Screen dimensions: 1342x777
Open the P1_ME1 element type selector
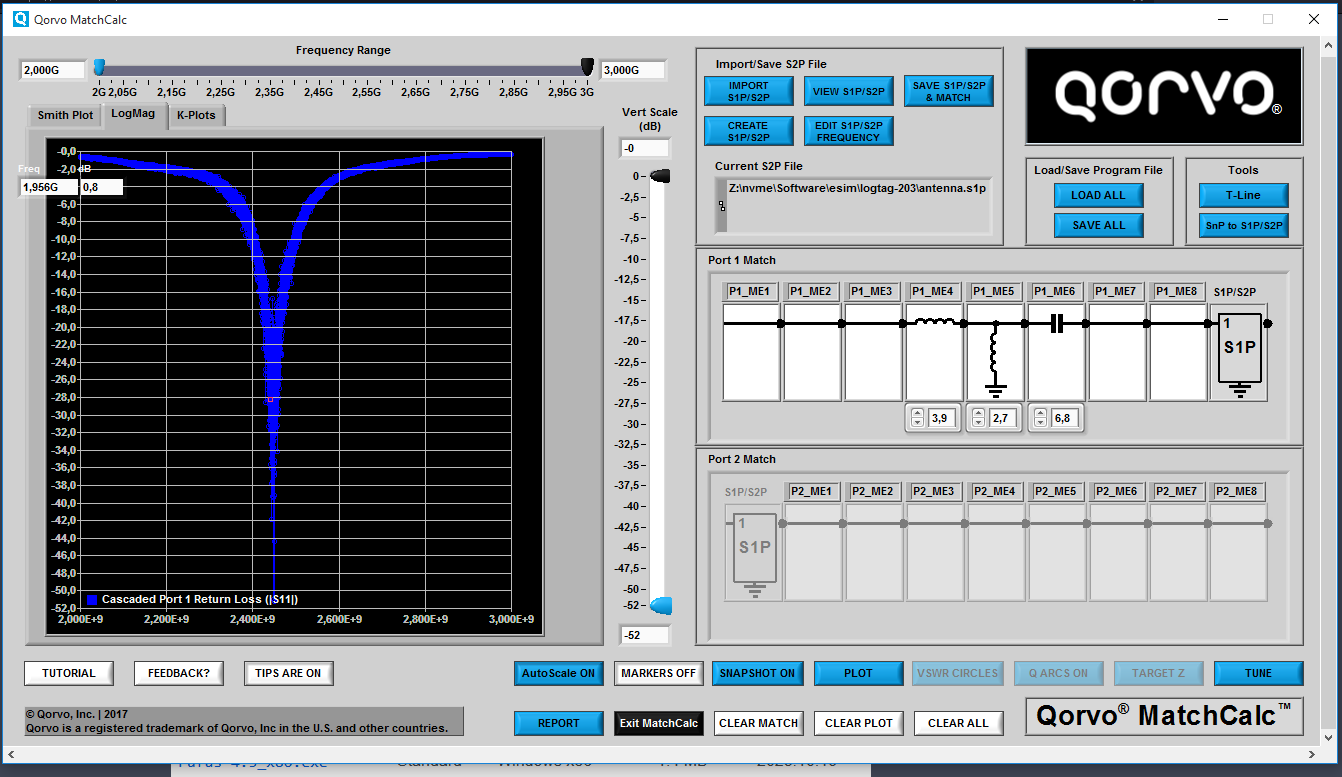pos(750,291)
